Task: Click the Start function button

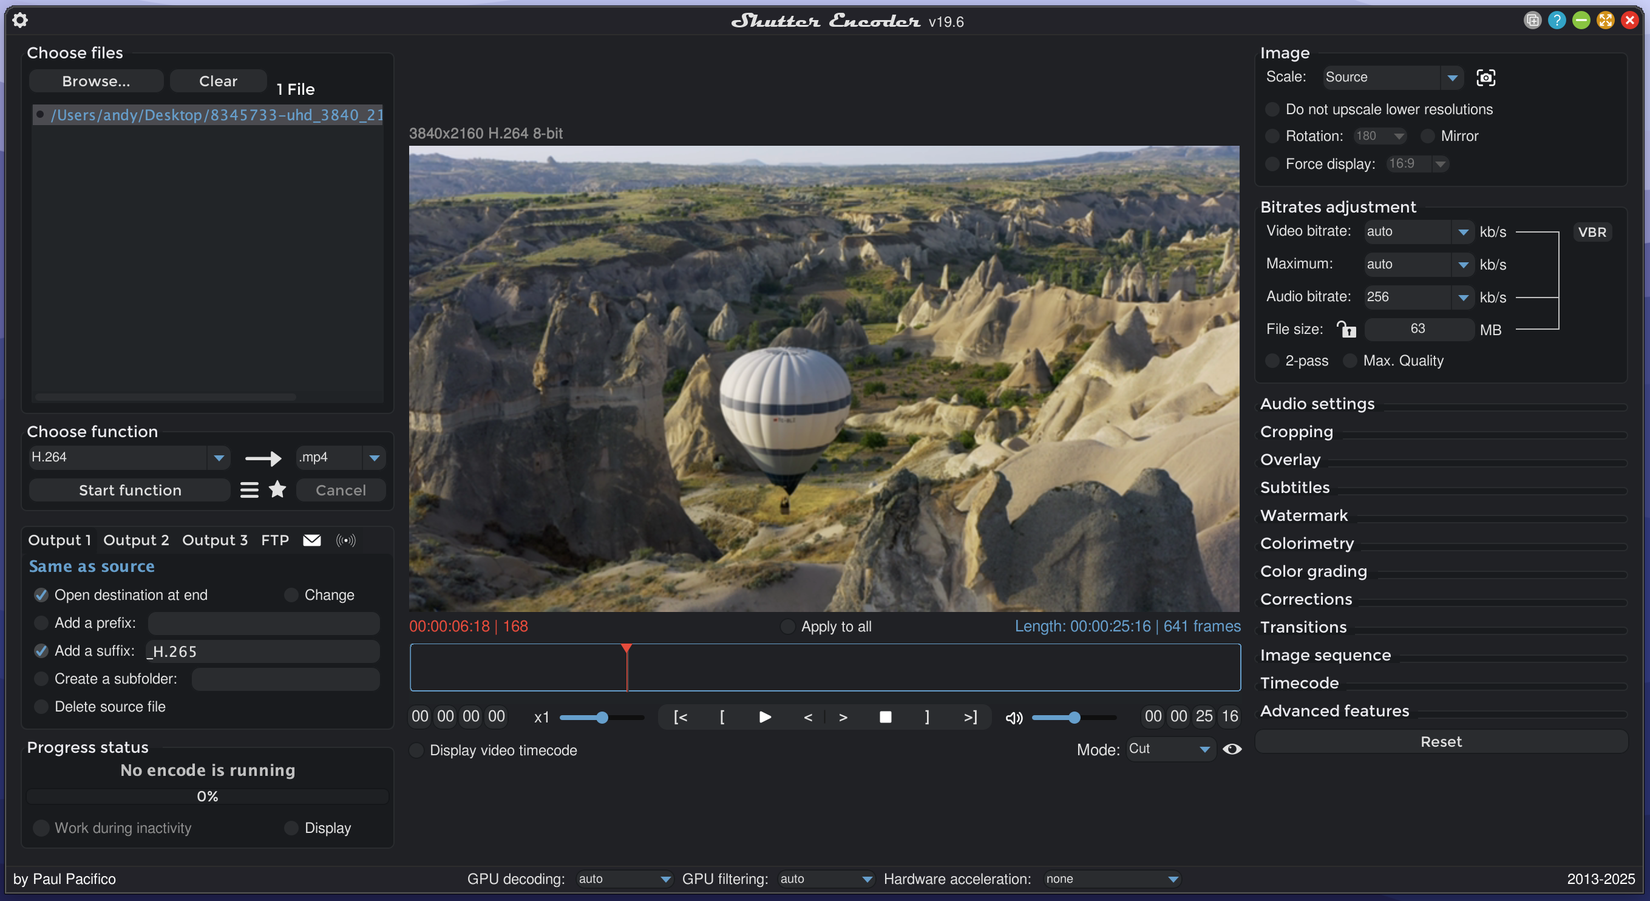Action: point(130,490)
